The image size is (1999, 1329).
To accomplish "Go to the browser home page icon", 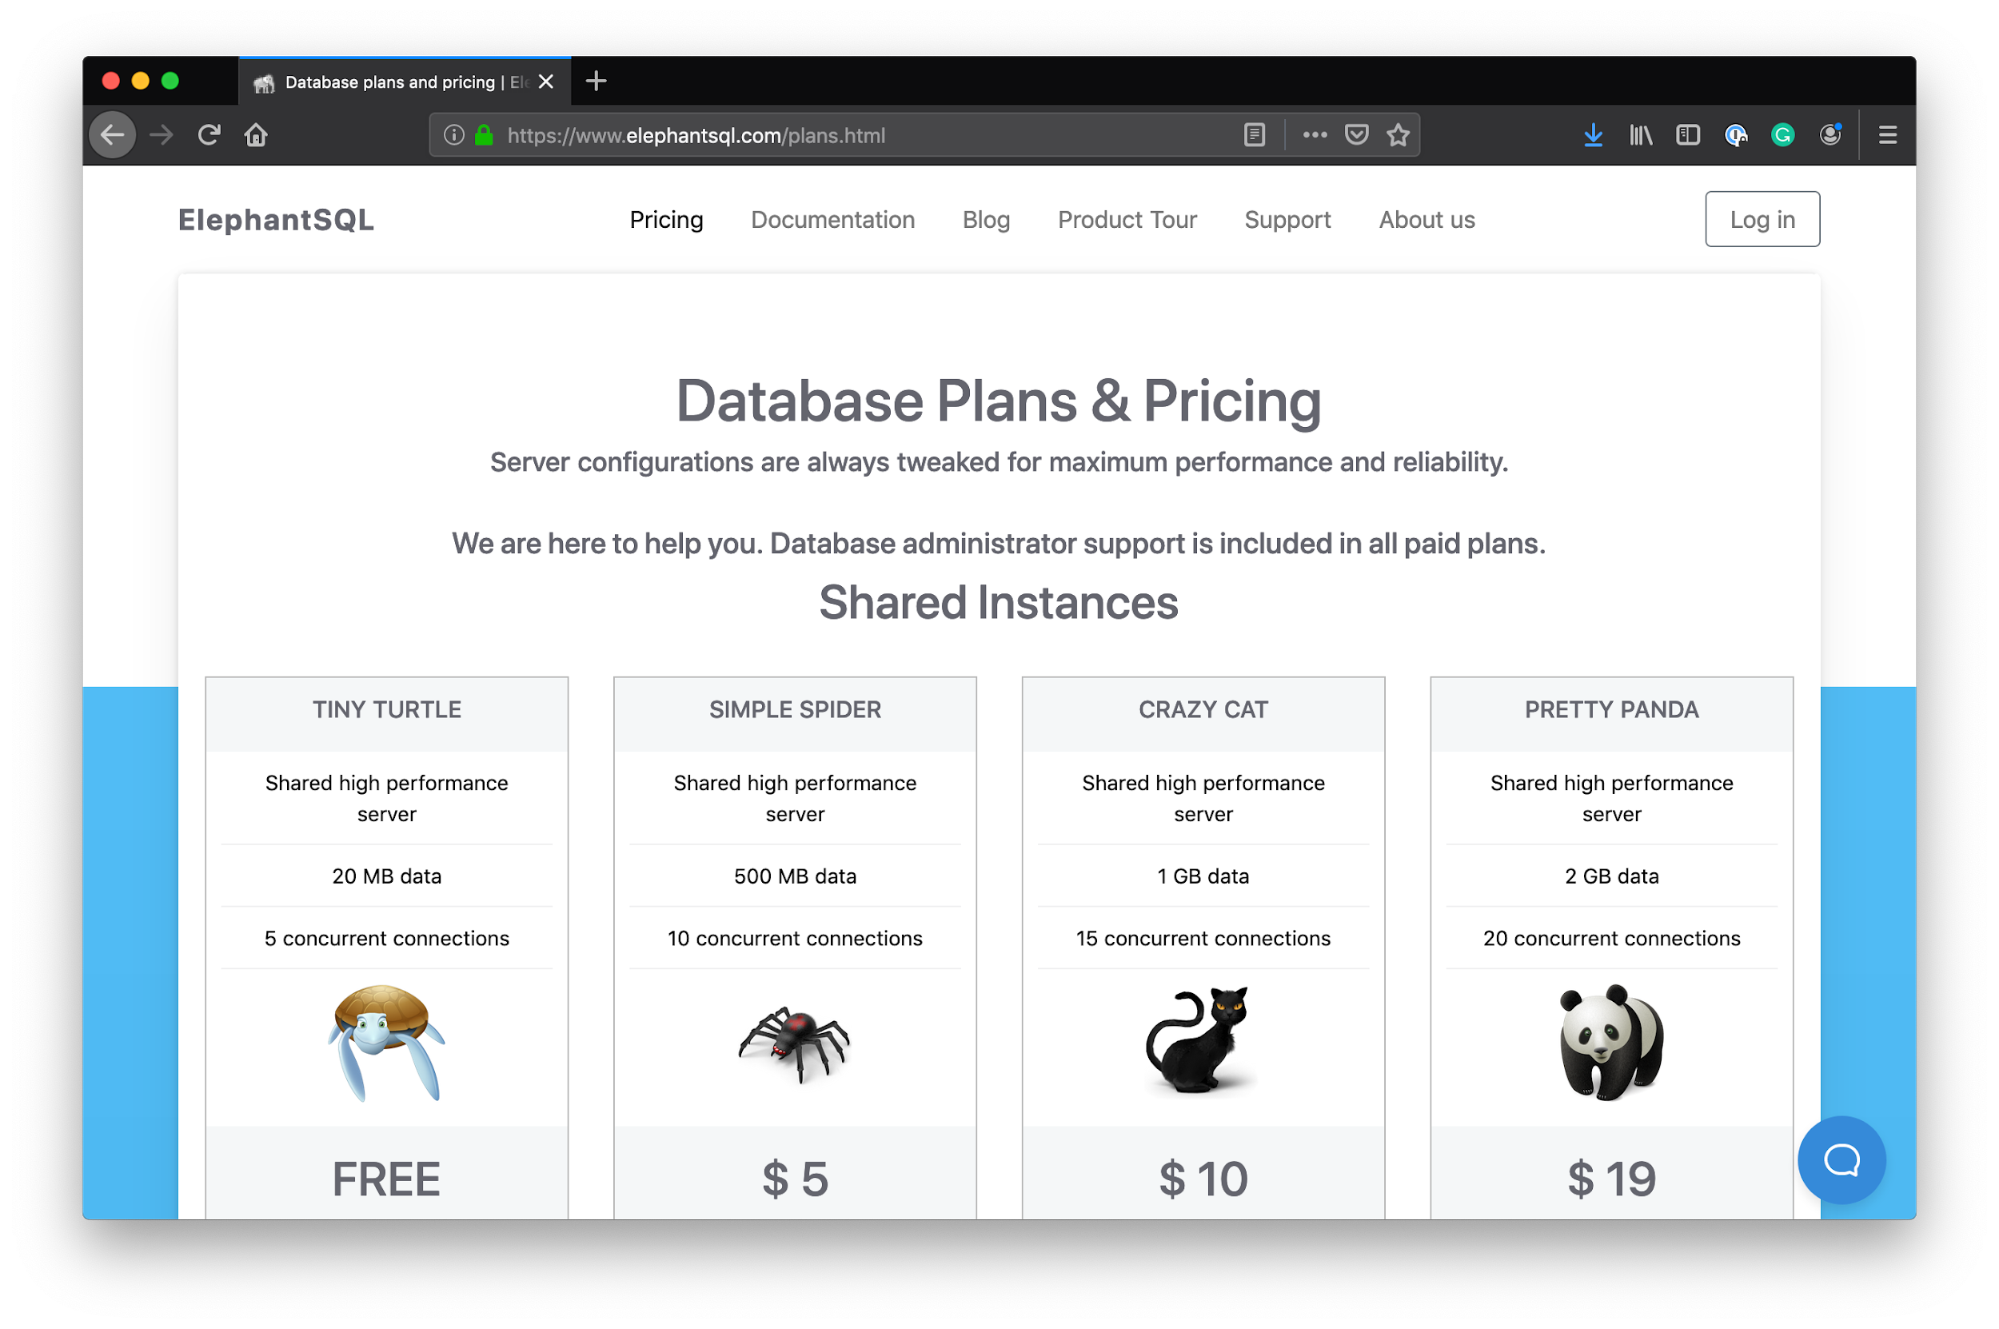I will [256, 135].
